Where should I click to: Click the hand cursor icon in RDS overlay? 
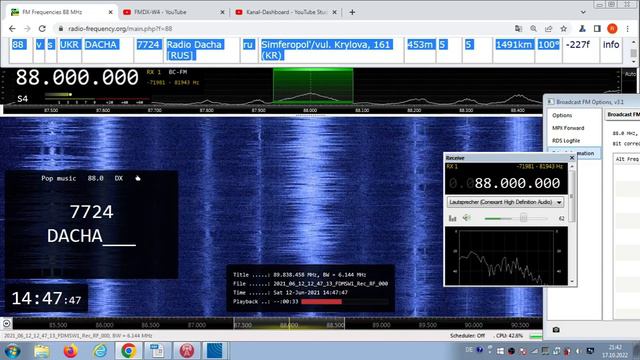(x=138, y=178)
